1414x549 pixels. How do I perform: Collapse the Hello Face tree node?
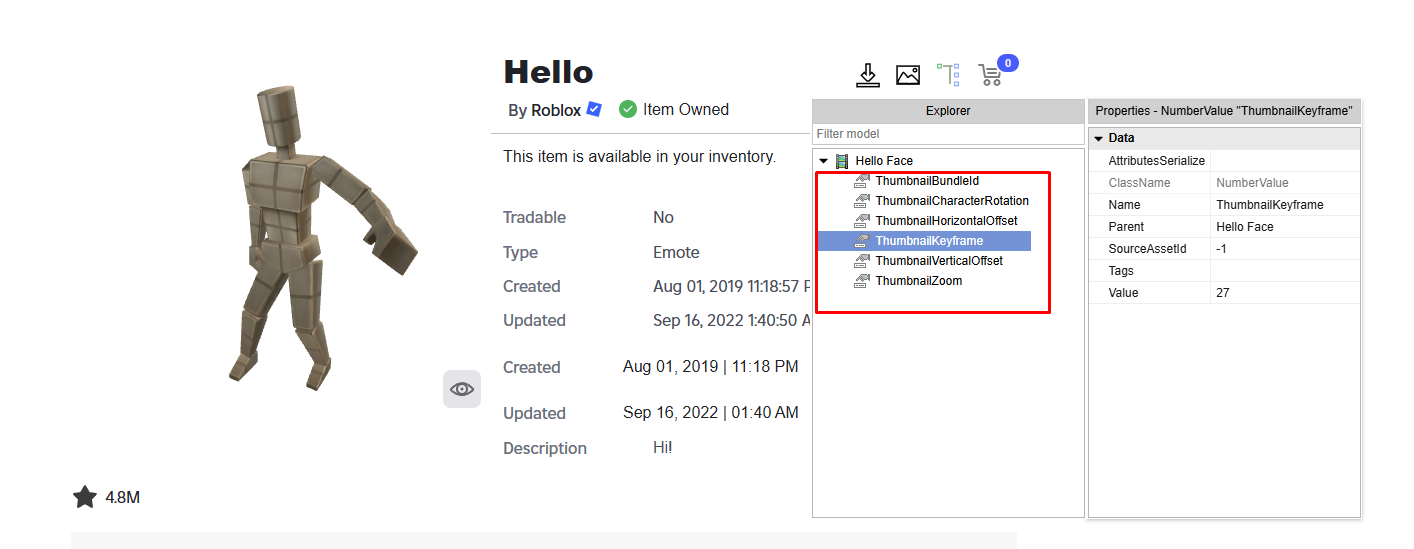click(x=824, y=161)
